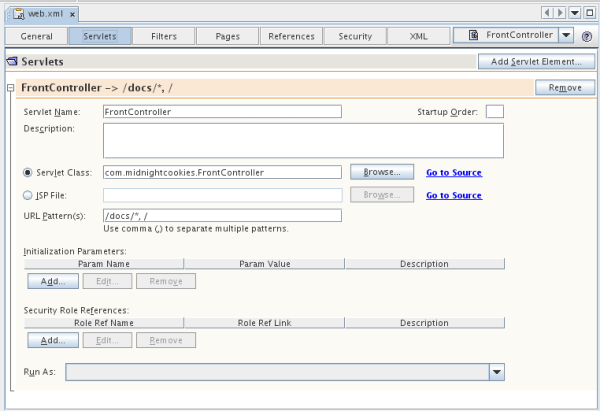Focus the Servlet Class text field
This screenshot has width=600, height=411.
coord(222,172)
